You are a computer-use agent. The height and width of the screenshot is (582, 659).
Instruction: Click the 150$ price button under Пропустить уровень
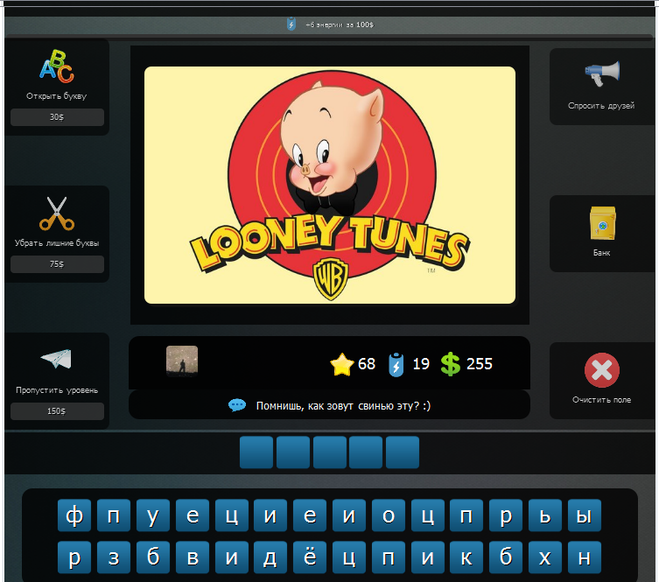coord(57,411)
